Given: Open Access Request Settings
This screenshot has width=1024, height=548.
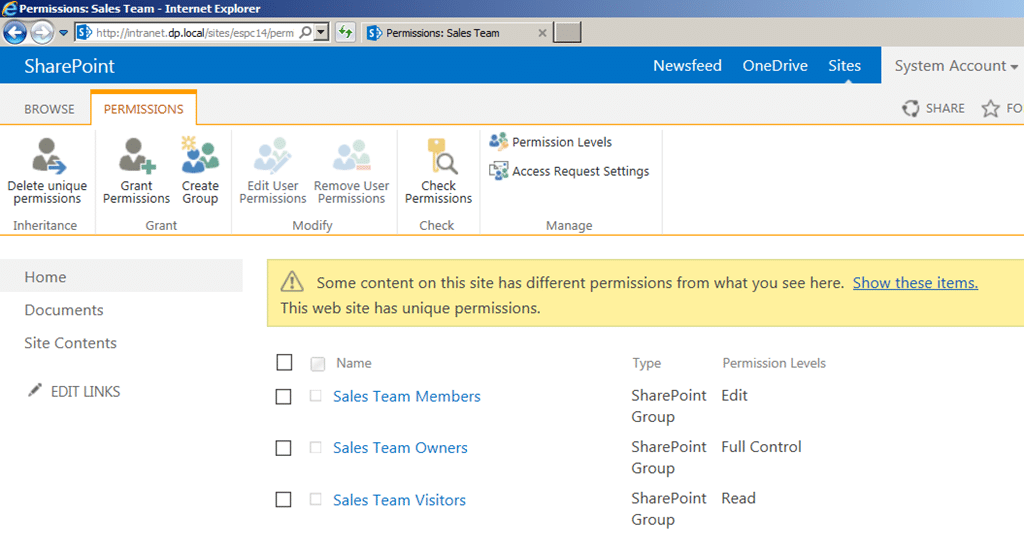Looking at the screenshot, I should tap(569, 171).
